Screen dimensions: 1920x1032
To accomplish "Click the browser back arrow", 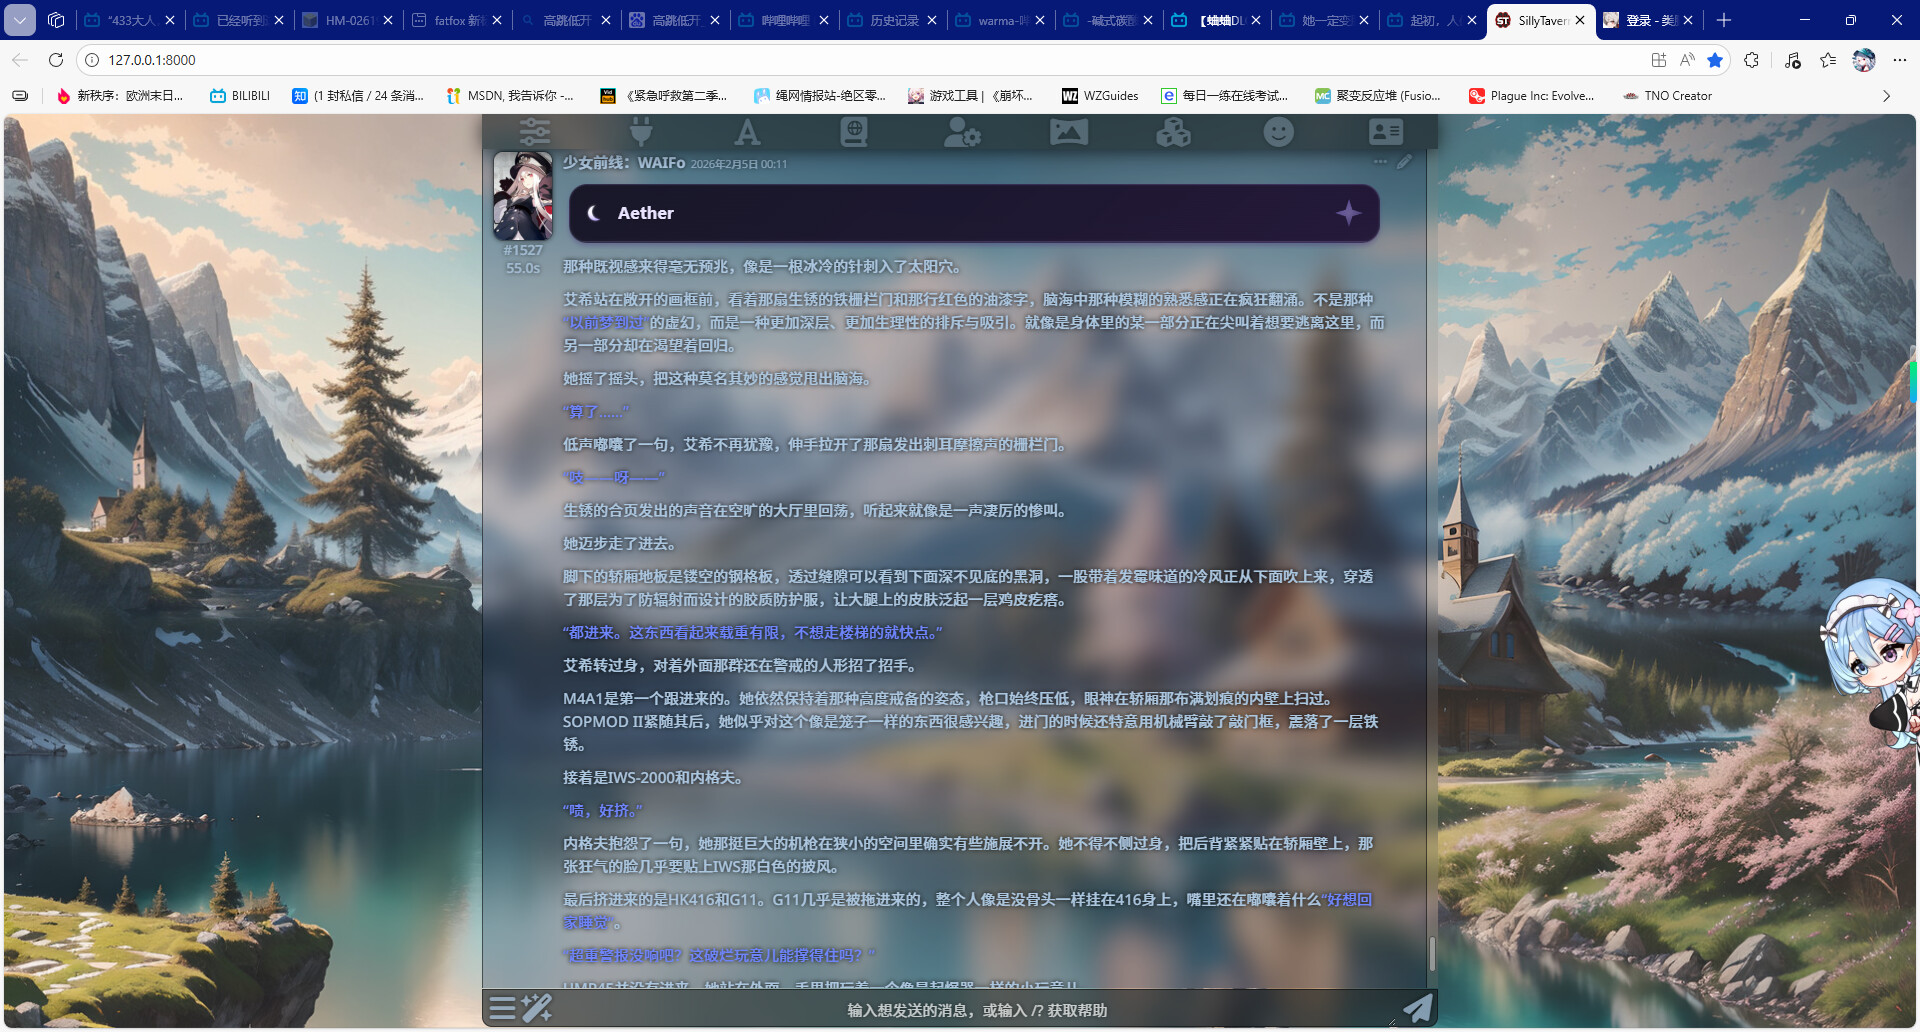I will (20, 60).
